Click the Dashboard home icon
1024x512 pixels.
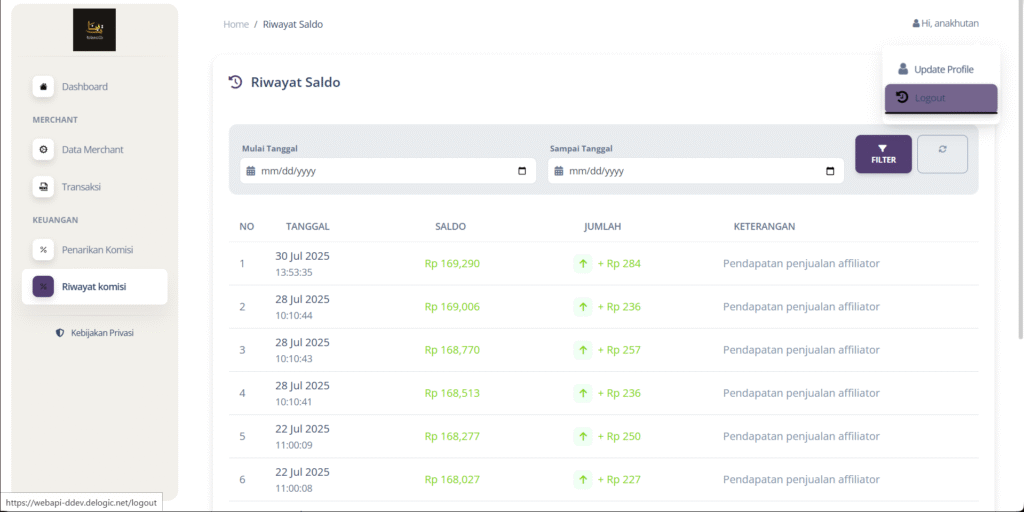(43, 86)
